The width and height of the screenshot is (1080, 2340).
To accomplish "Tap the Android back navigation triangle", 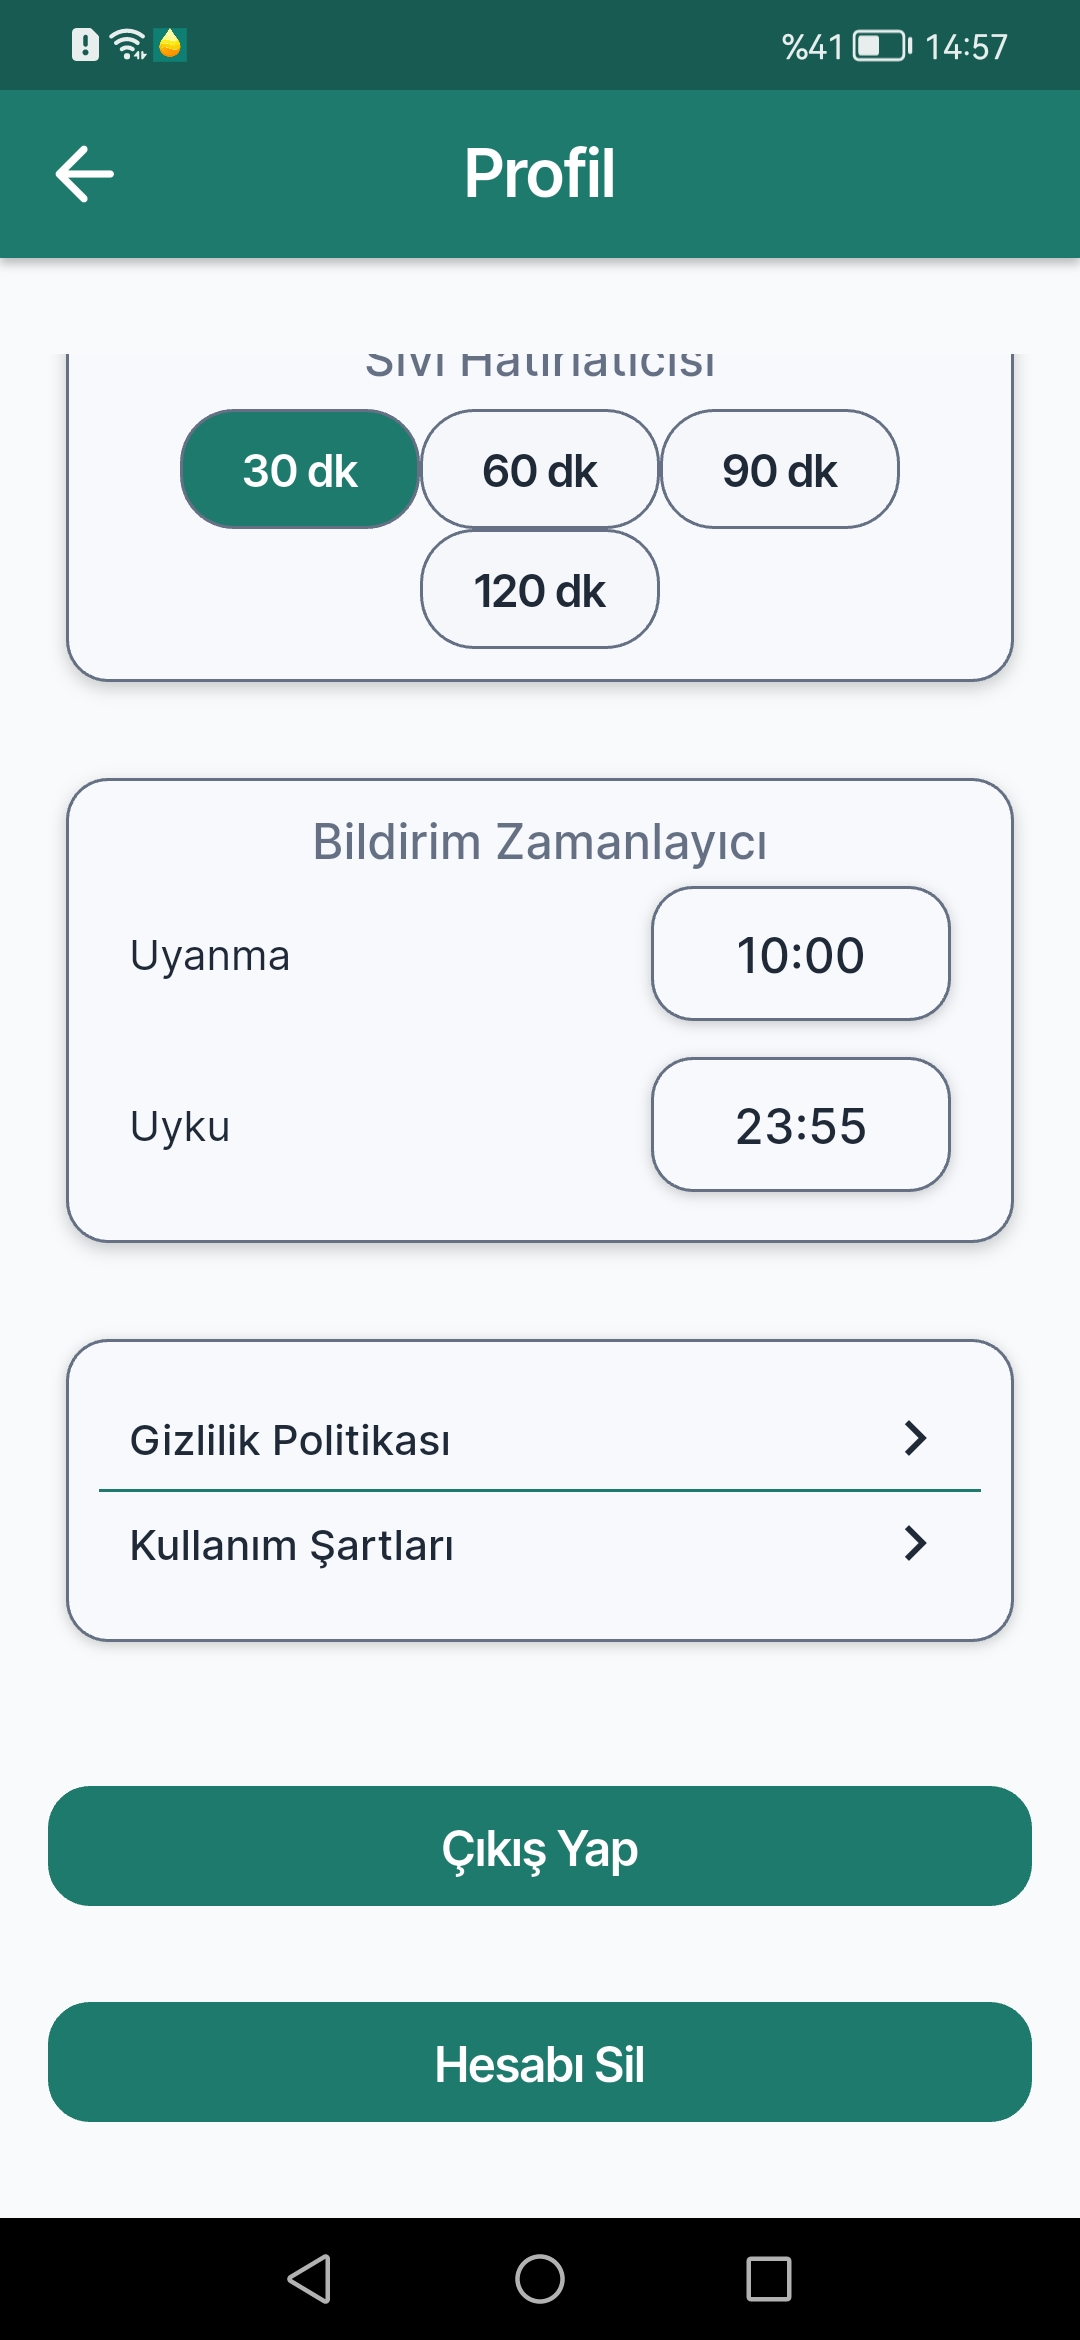I will point(309,2279).
